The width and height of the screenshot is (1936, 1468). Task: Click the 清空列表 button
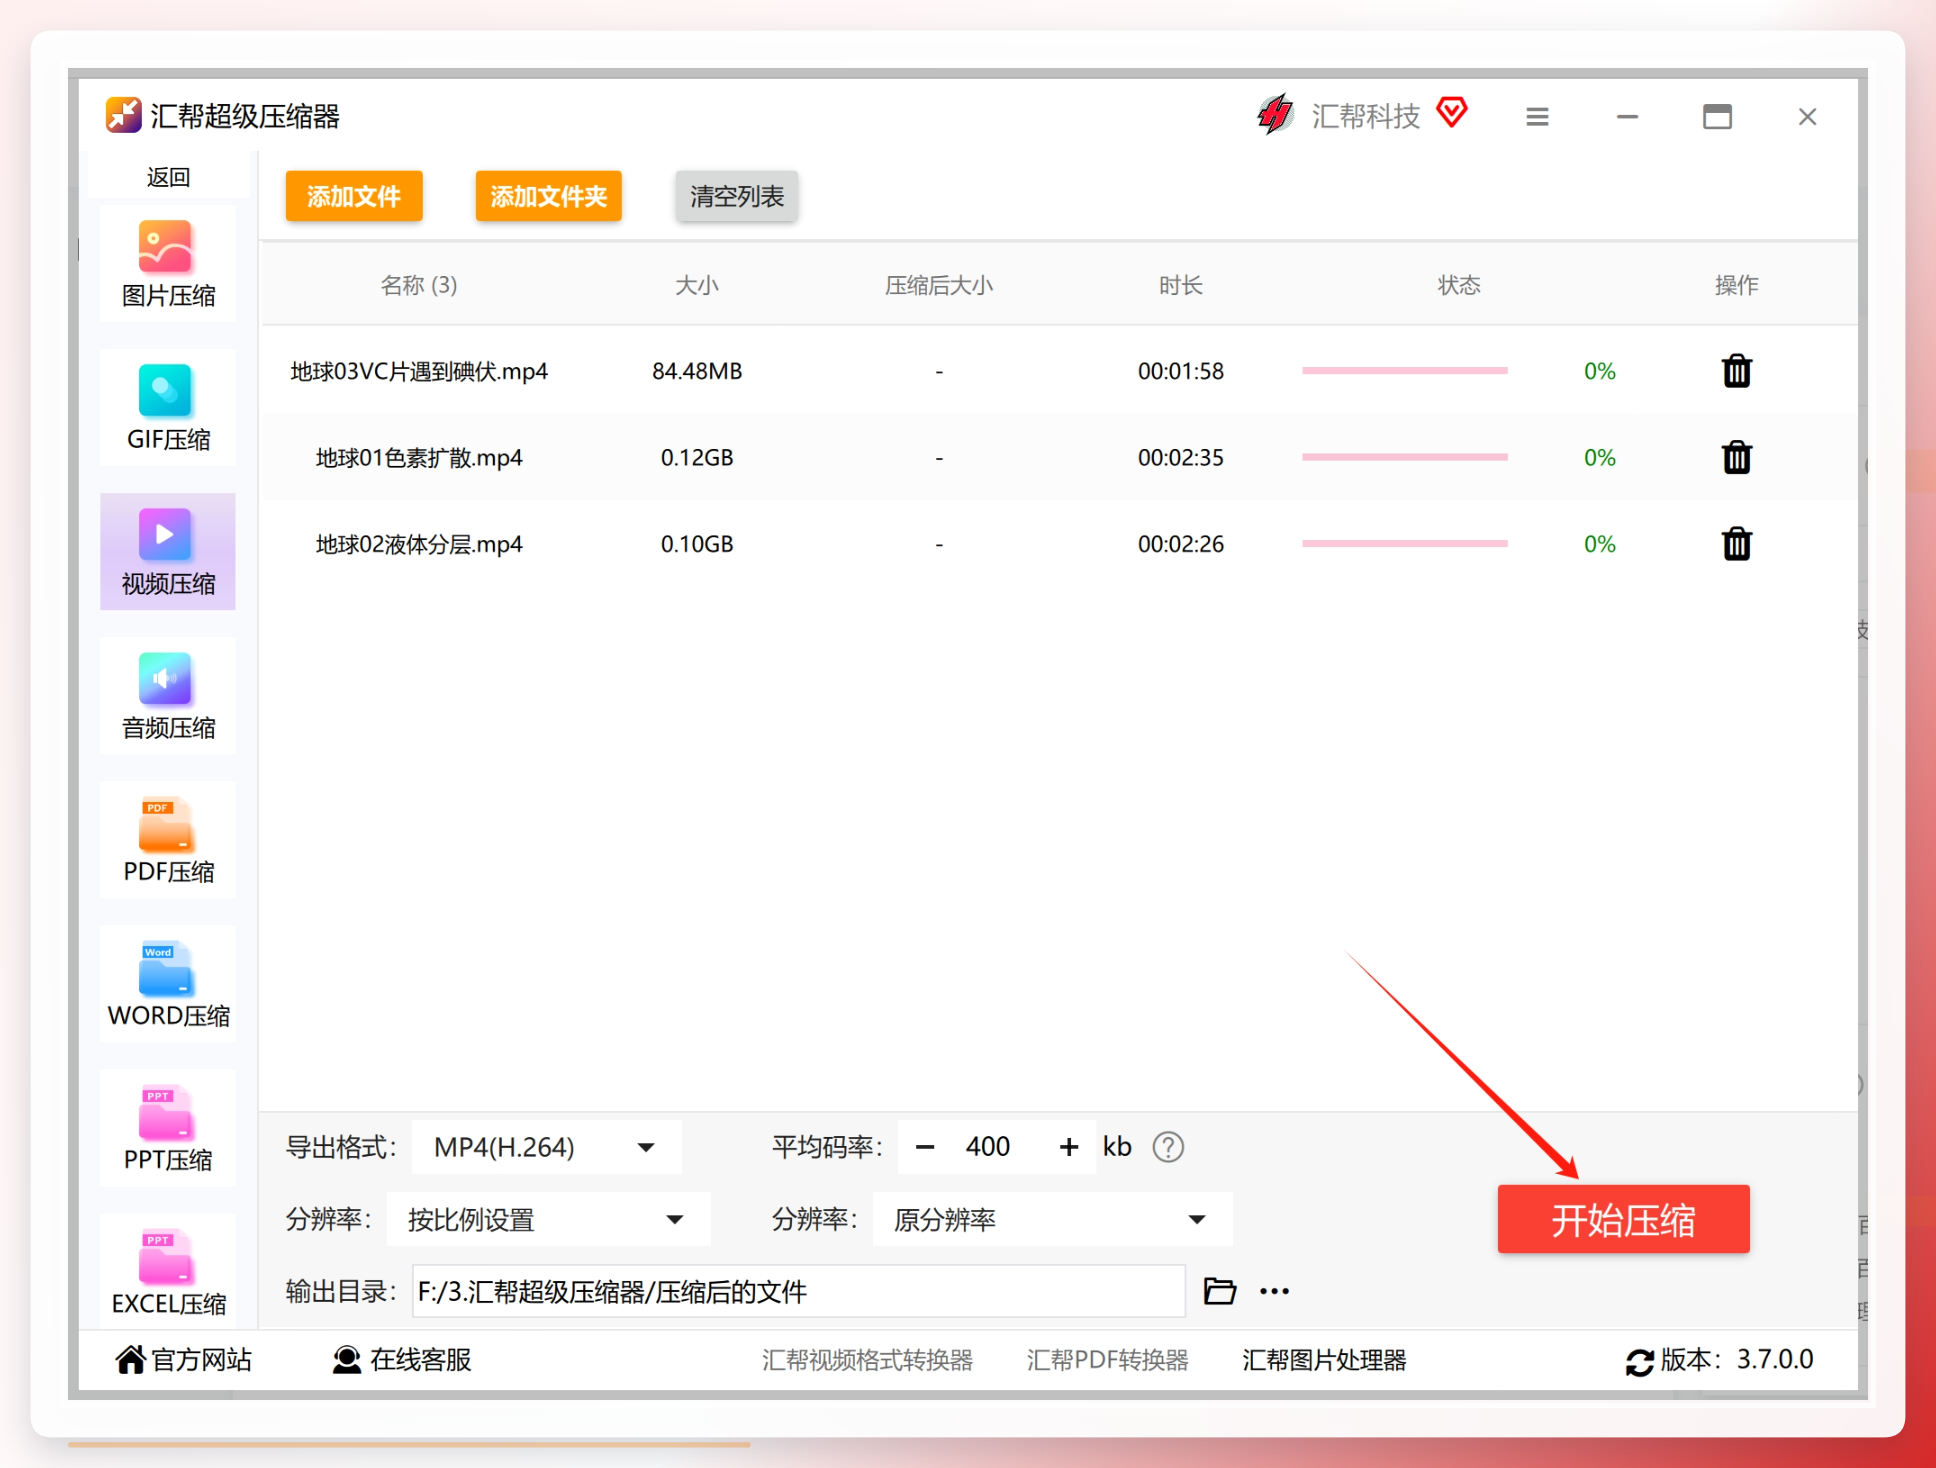(x=737, y=196)
